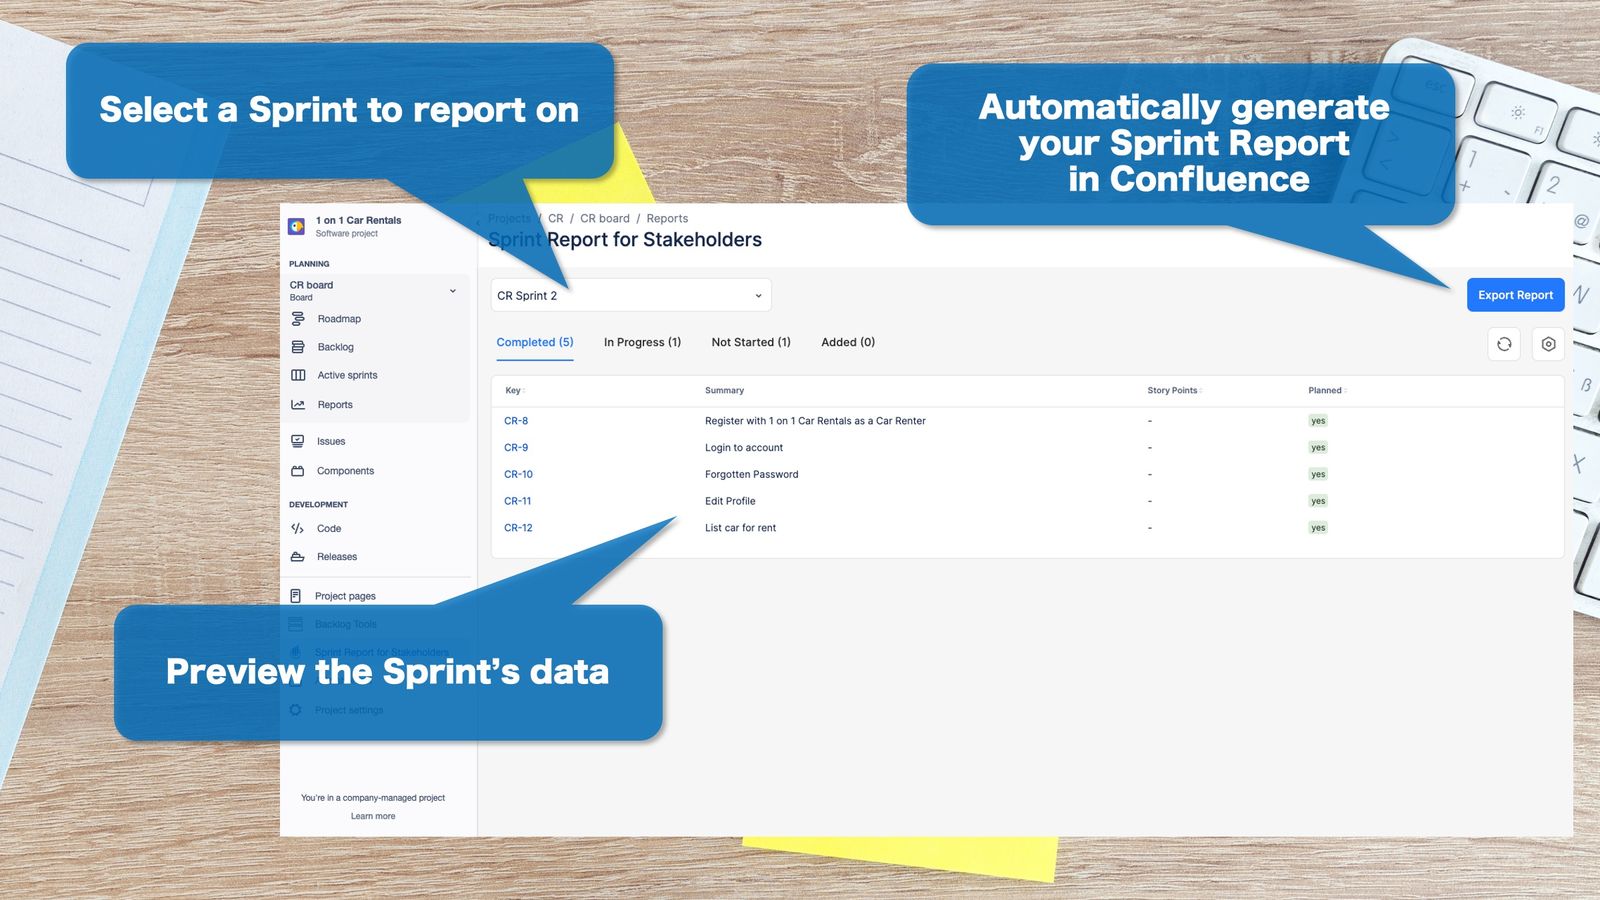
Task: Open the Releases icon in sidebar
Action: (298, 557)
